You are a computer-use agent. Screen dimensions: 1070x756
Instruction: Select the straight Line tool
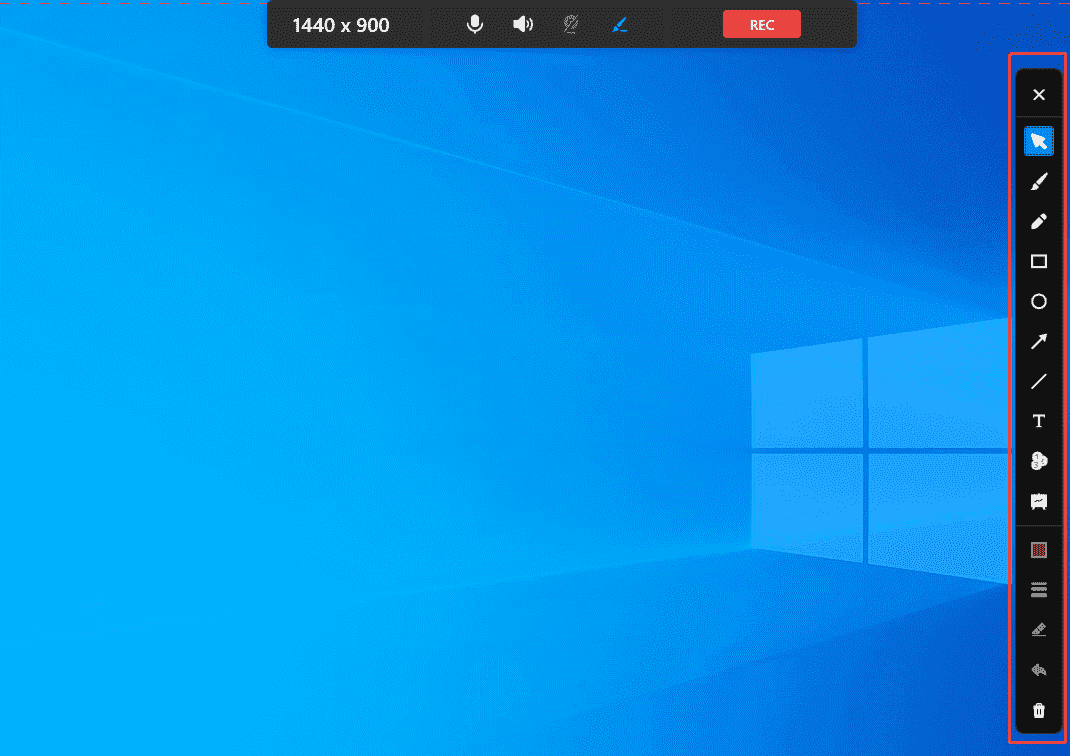coord(1038,381)
